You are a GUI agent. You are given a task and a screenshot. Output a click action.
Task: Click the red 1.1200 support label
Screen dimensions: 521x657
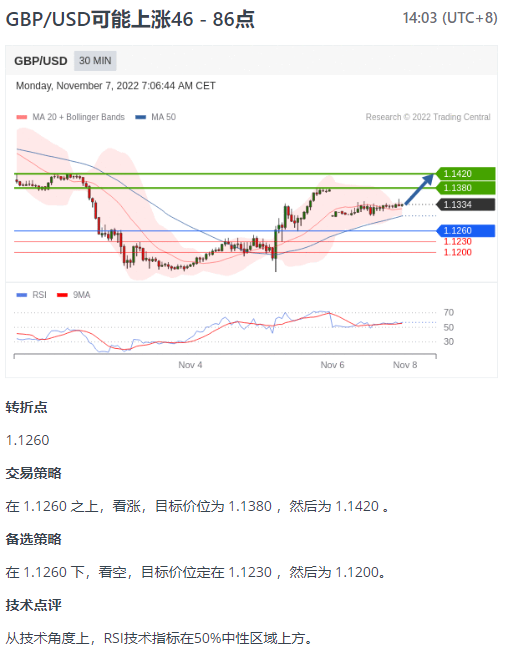point(458,252)
